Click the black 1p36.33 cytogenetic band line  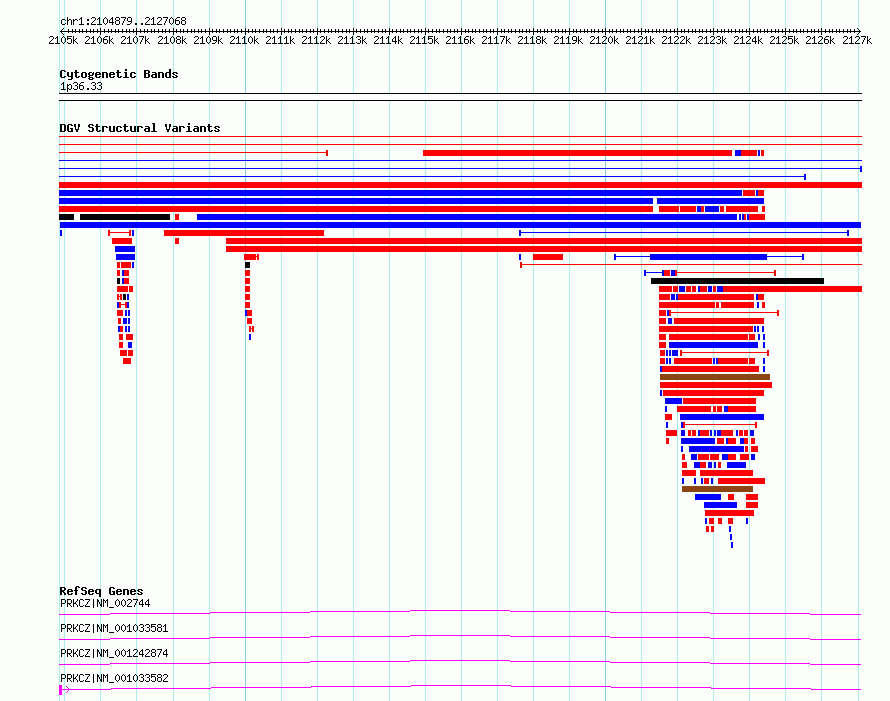(460, 96)
